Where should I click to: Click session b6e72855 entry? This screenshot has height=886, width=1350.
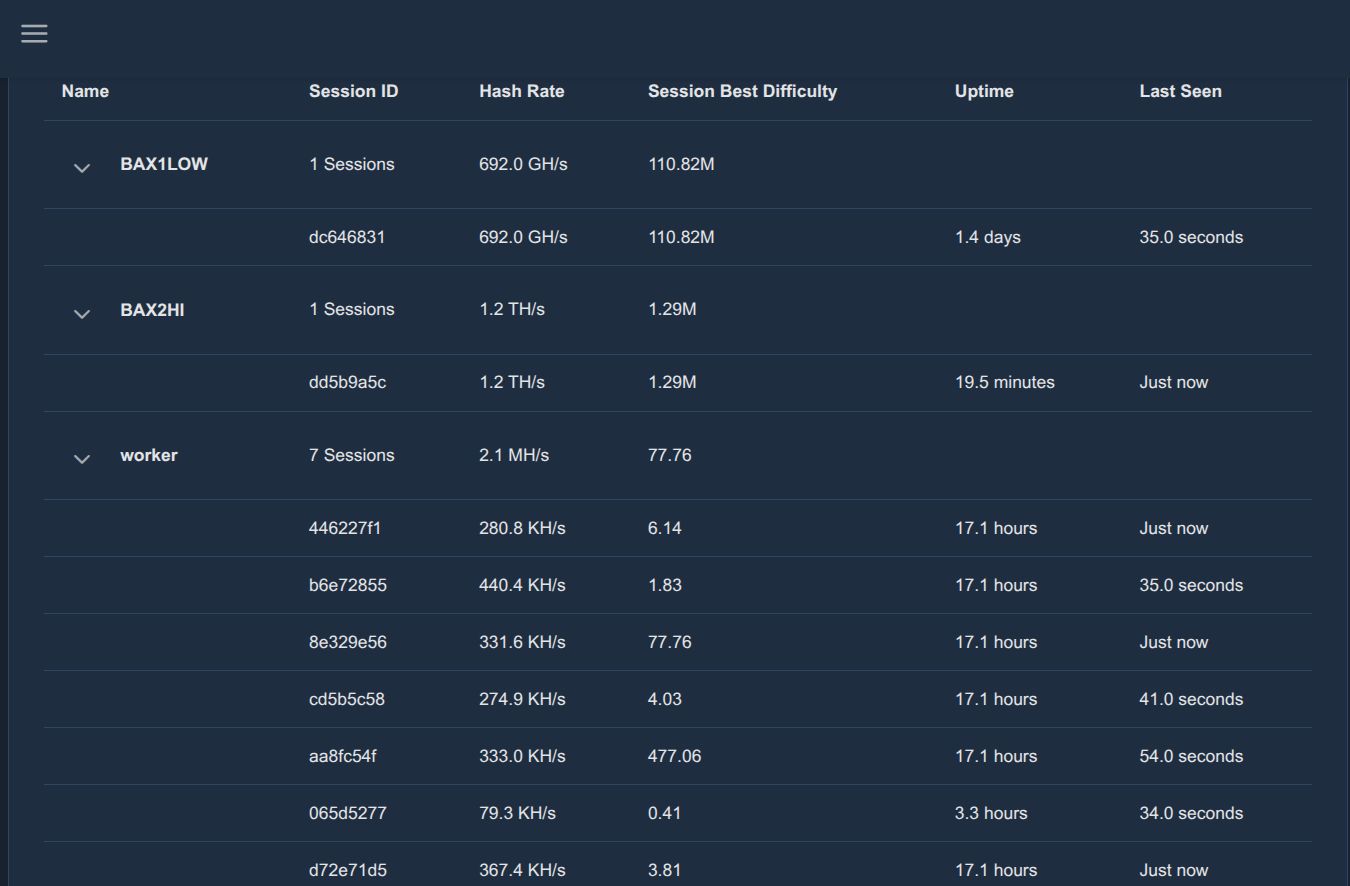coord(347,585)
